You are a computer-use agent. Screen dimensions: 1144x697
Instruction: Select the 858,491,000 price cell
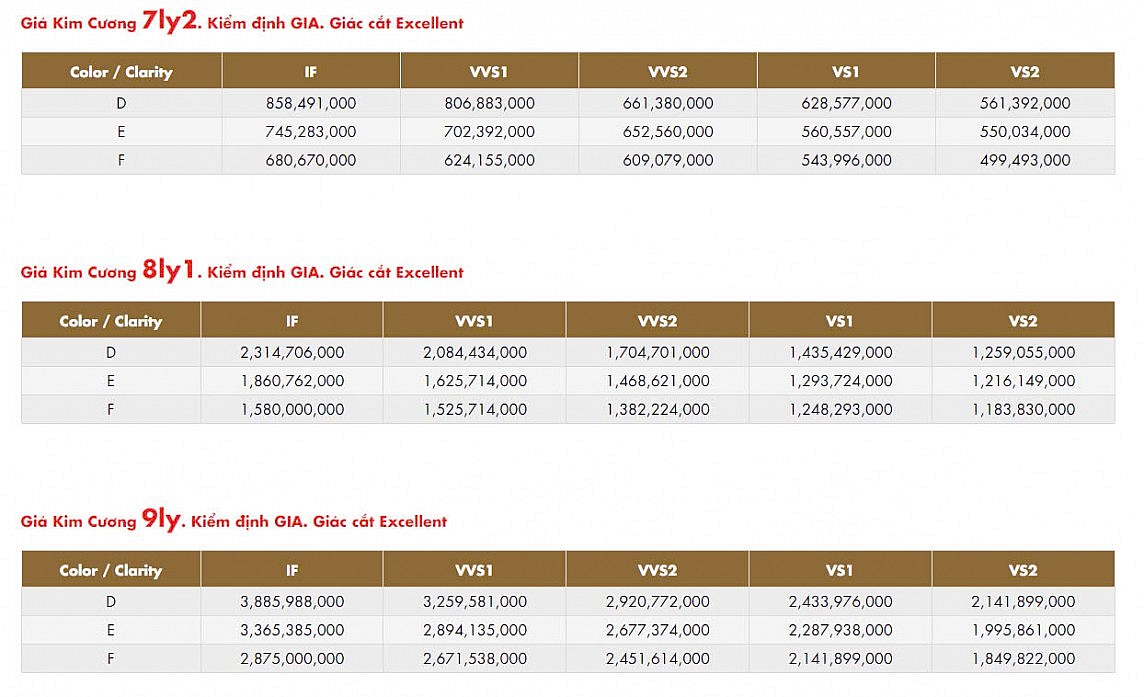(x=311, y=103)
